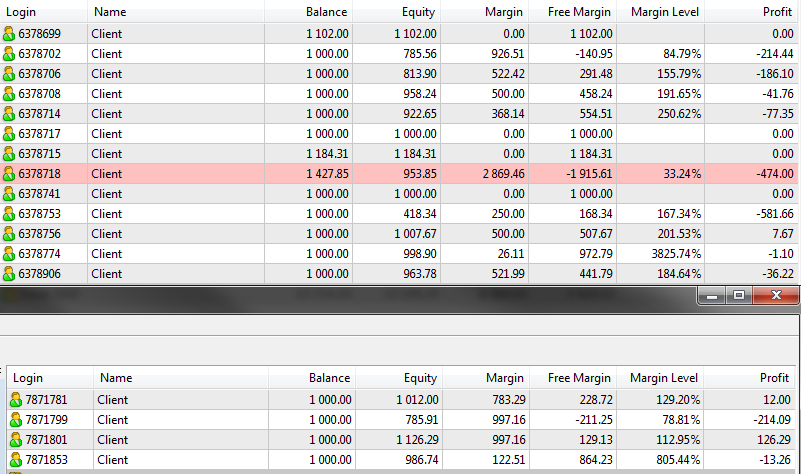The width and height of the screenshot is (801, 474).
Task: Sort lower table by Login column header
Action: click(50, 378)
